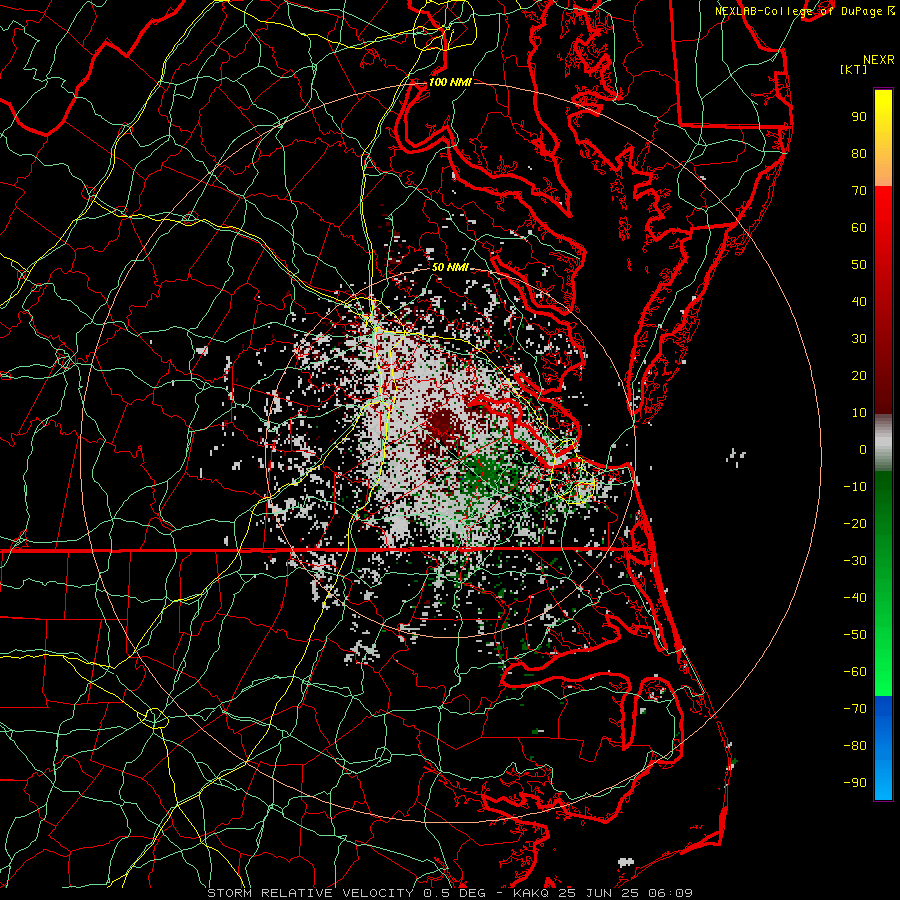This screenshot has height=900, width=900.
Task: Click the -70 knot scale label
Action: [x=855, y=709]
